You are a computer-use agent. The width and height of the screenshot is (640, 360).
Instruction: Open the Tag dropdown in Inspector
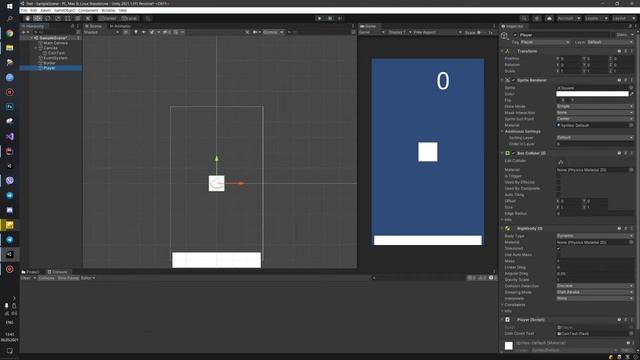coord(544,42)
